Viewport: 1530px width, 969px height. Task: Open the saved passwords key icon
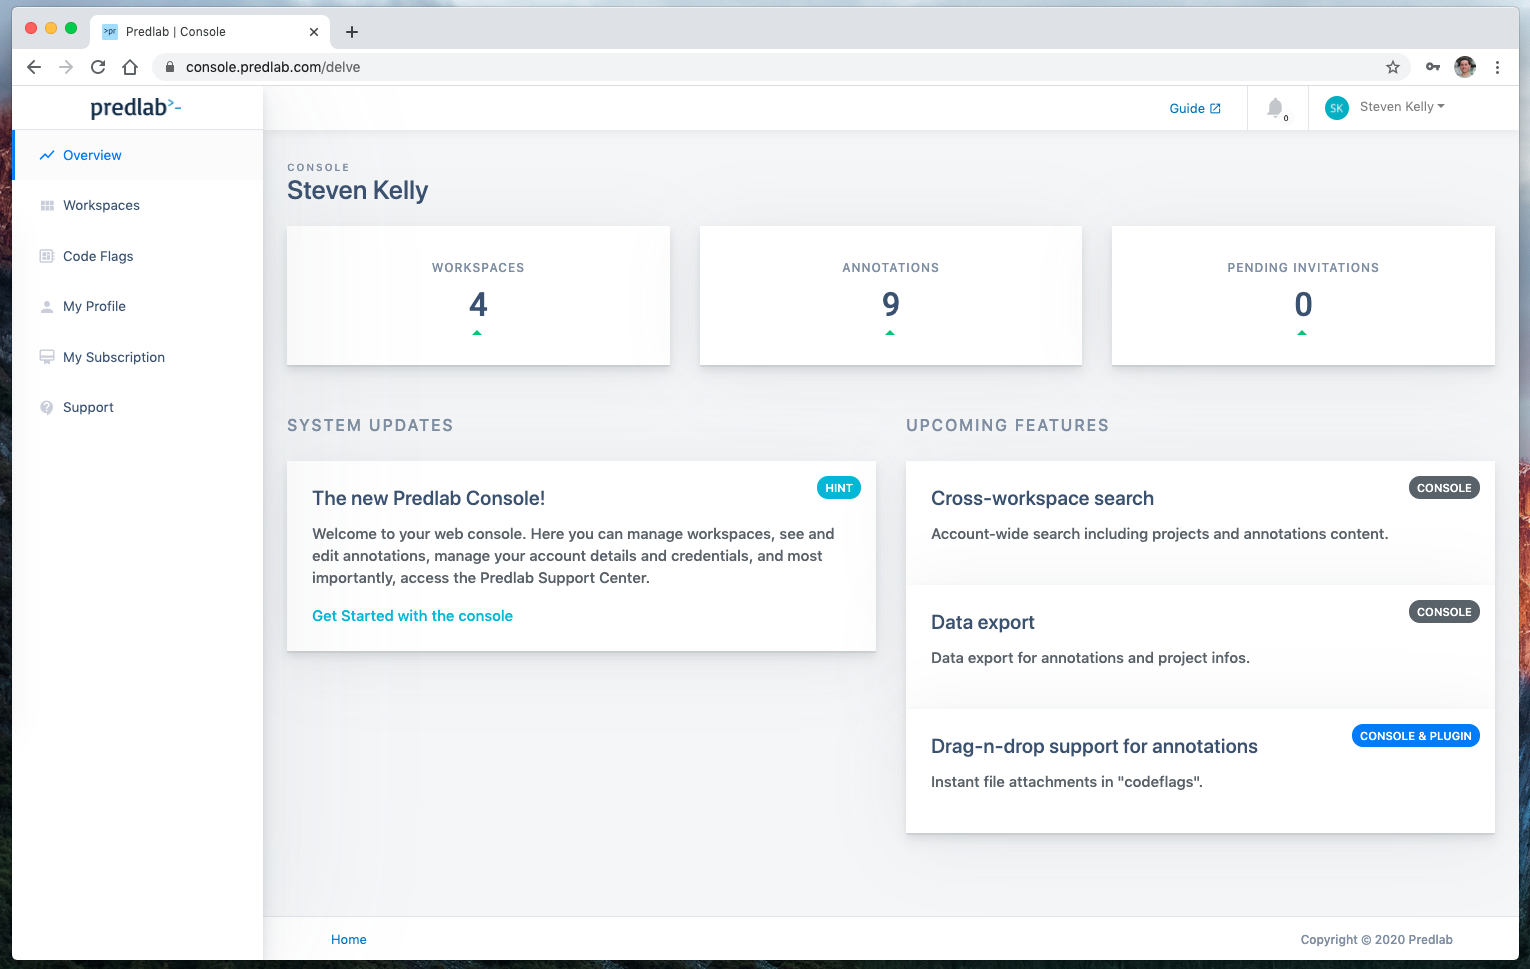1433,67
